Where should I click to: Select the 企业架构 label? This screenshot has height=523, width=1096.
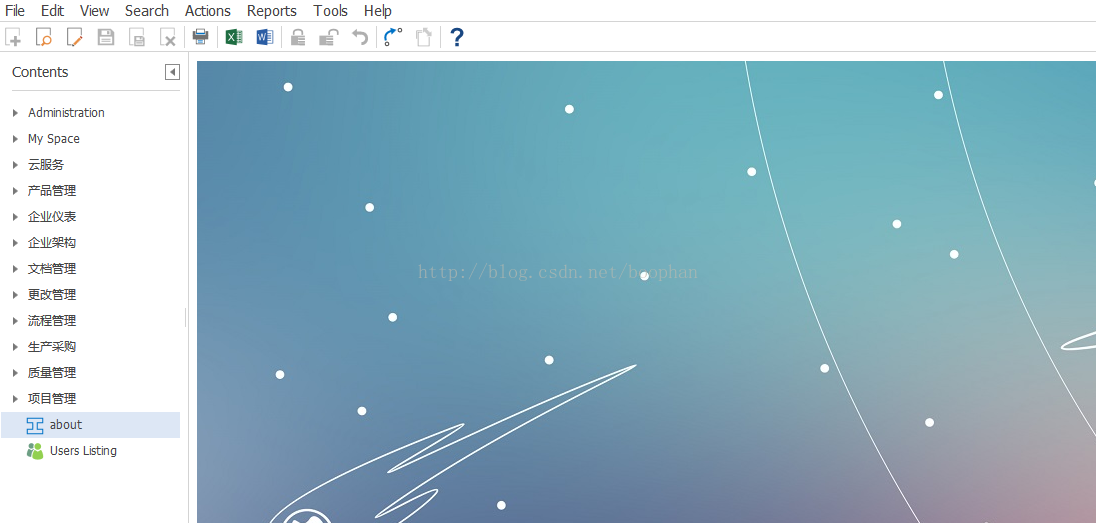click(52, 243)
